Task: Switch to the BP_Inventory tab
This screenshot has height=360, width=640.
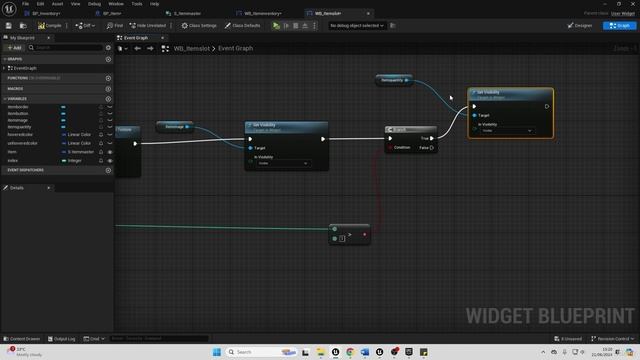Action: [x=46, y=13]
